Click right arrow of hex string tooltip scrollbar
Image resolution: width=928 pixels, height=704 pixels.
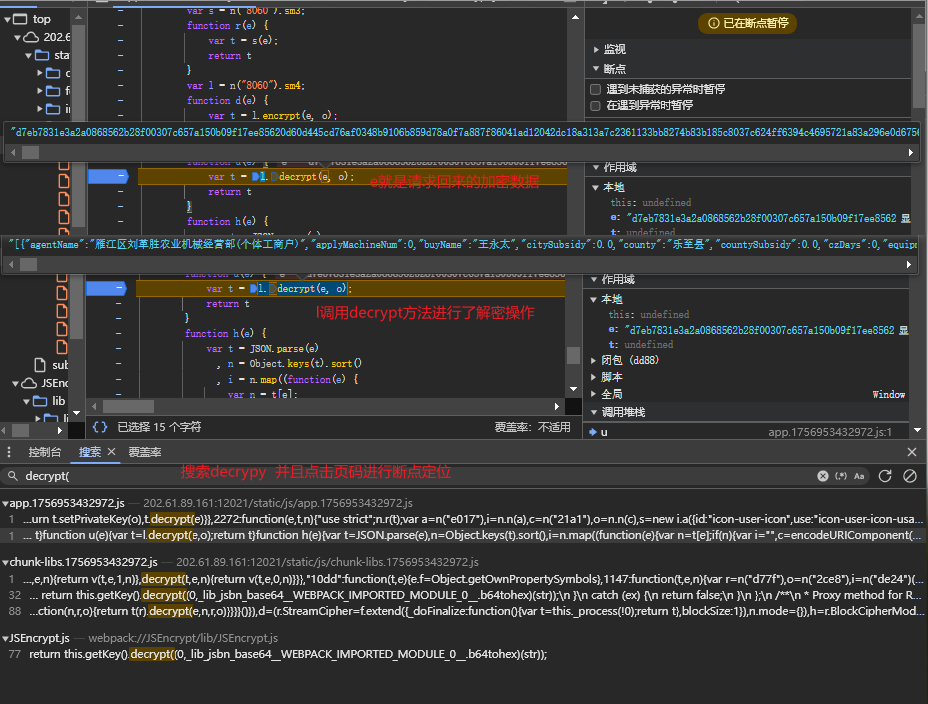(x=911, y=153)
